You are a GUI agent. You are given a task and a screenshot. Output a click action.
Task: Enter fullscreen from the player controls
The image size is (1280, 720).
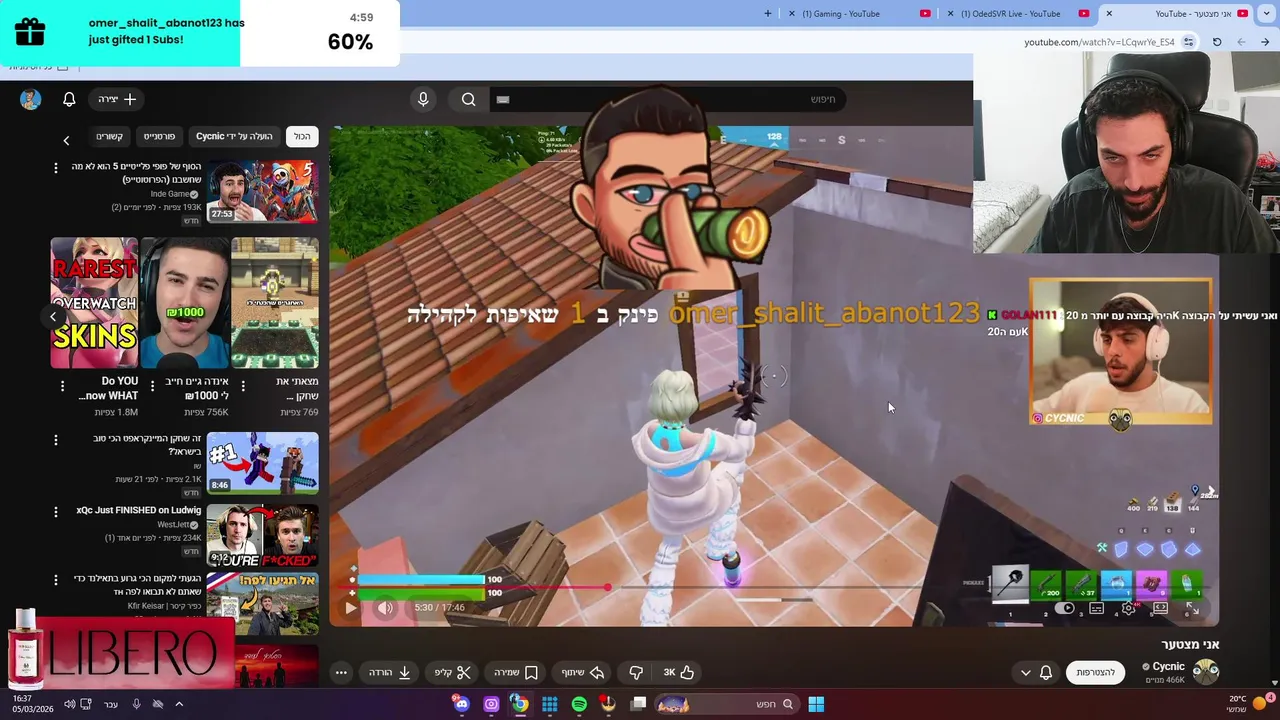[x=1192, y=608]
